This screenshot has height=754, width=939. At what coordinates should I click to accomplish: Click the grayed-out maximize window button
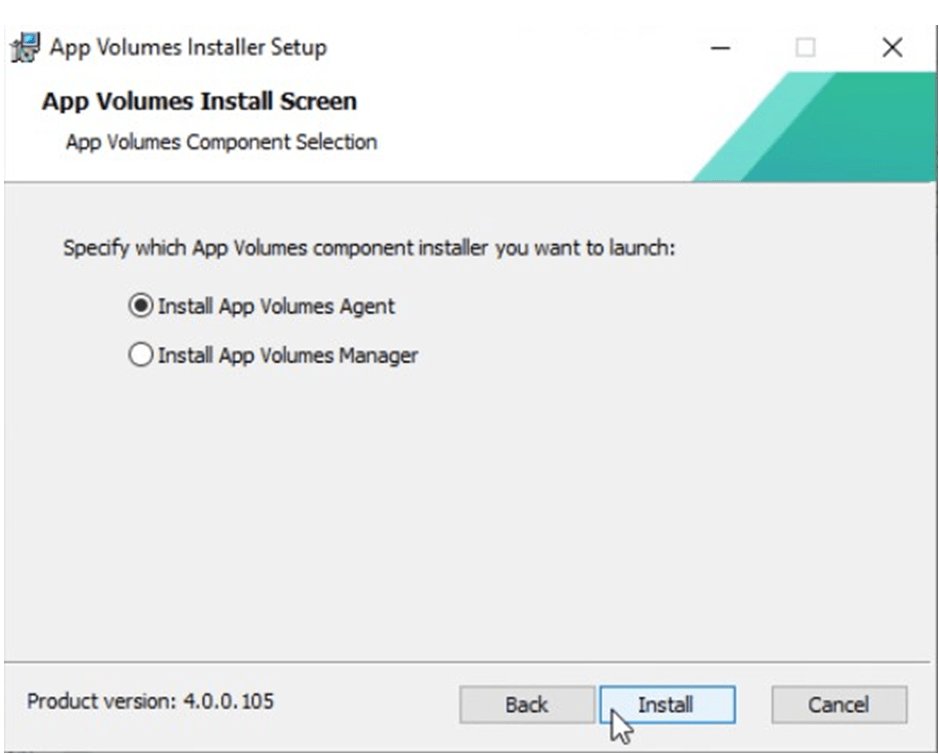[806, 47]
